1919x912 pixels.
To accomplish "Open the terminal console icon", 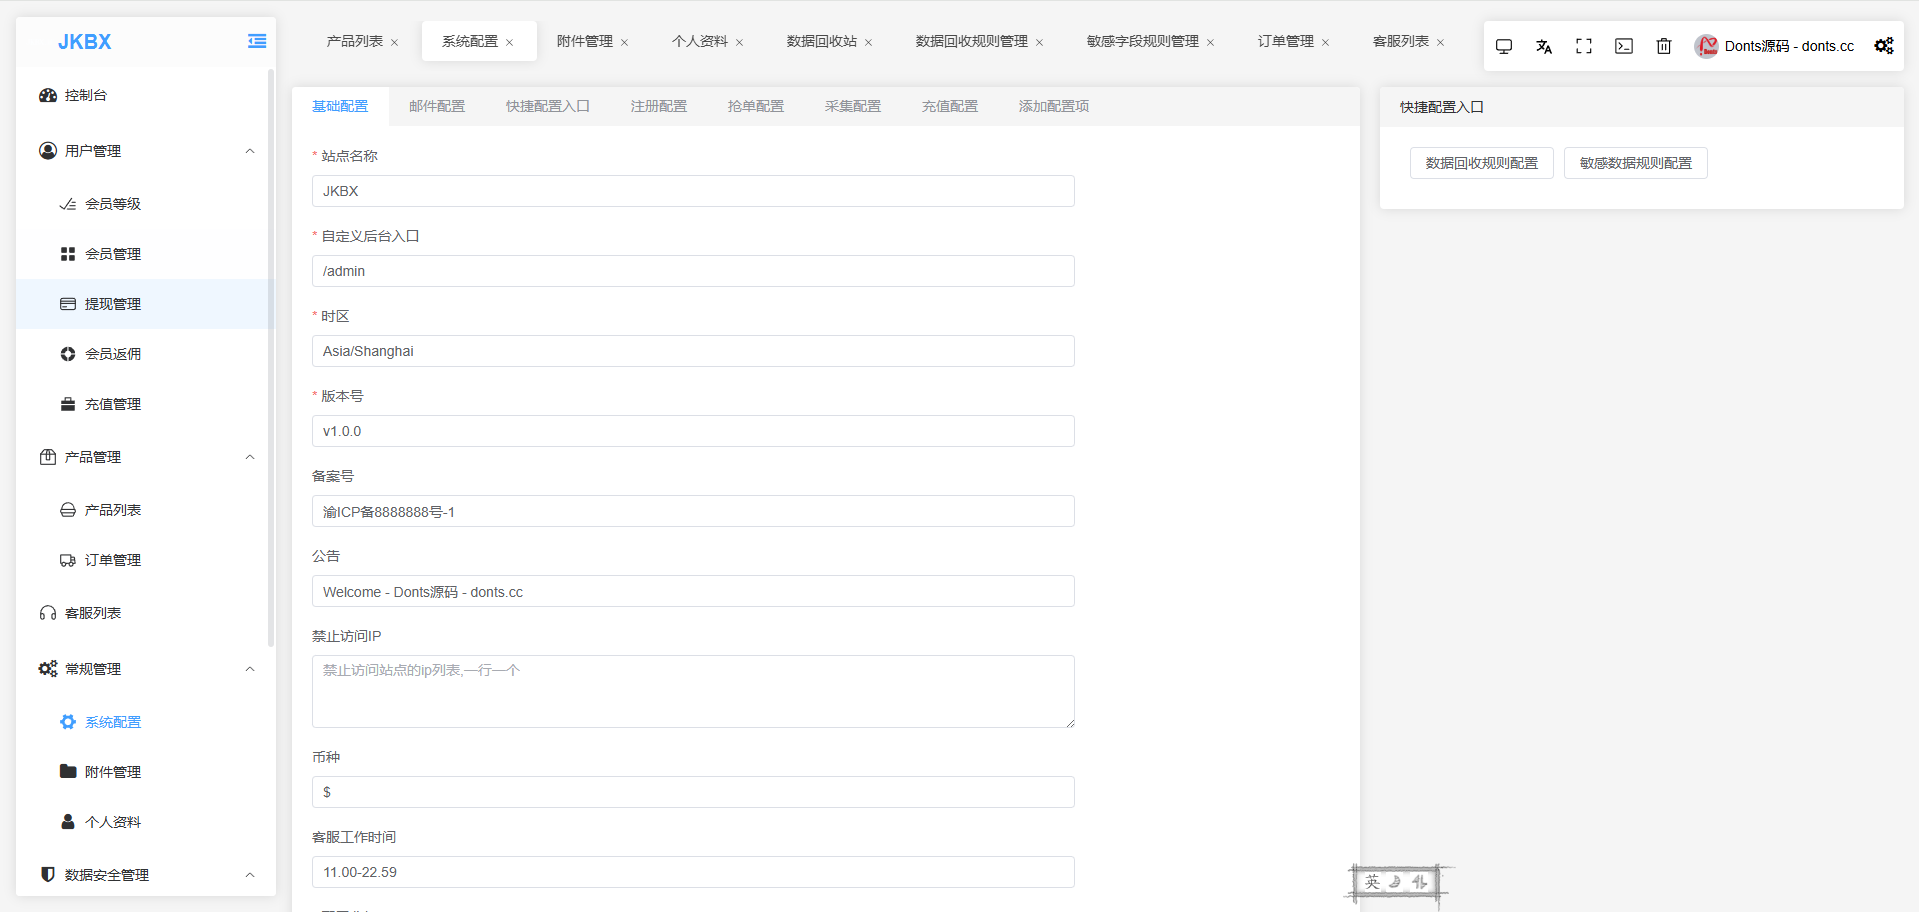I will 1624,46.
